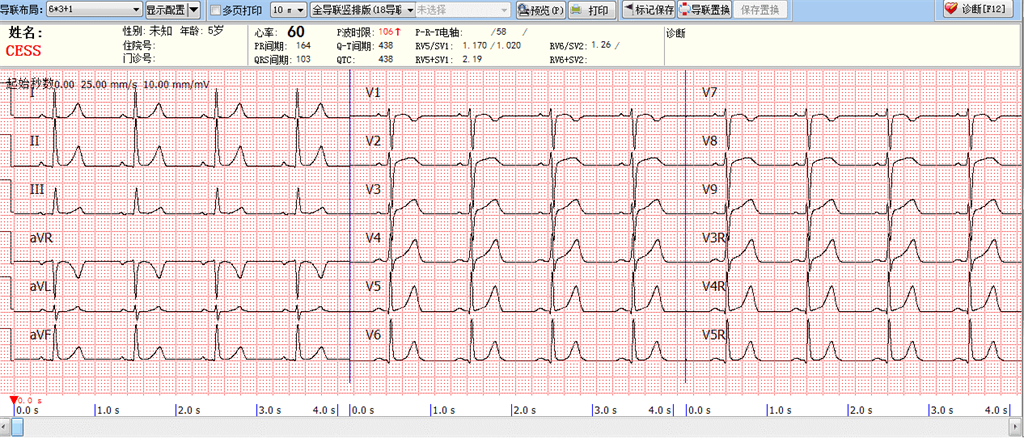Click the left arrow of the horizontal scrollbar
1024x438 pixels.
[x=5, y=428]
